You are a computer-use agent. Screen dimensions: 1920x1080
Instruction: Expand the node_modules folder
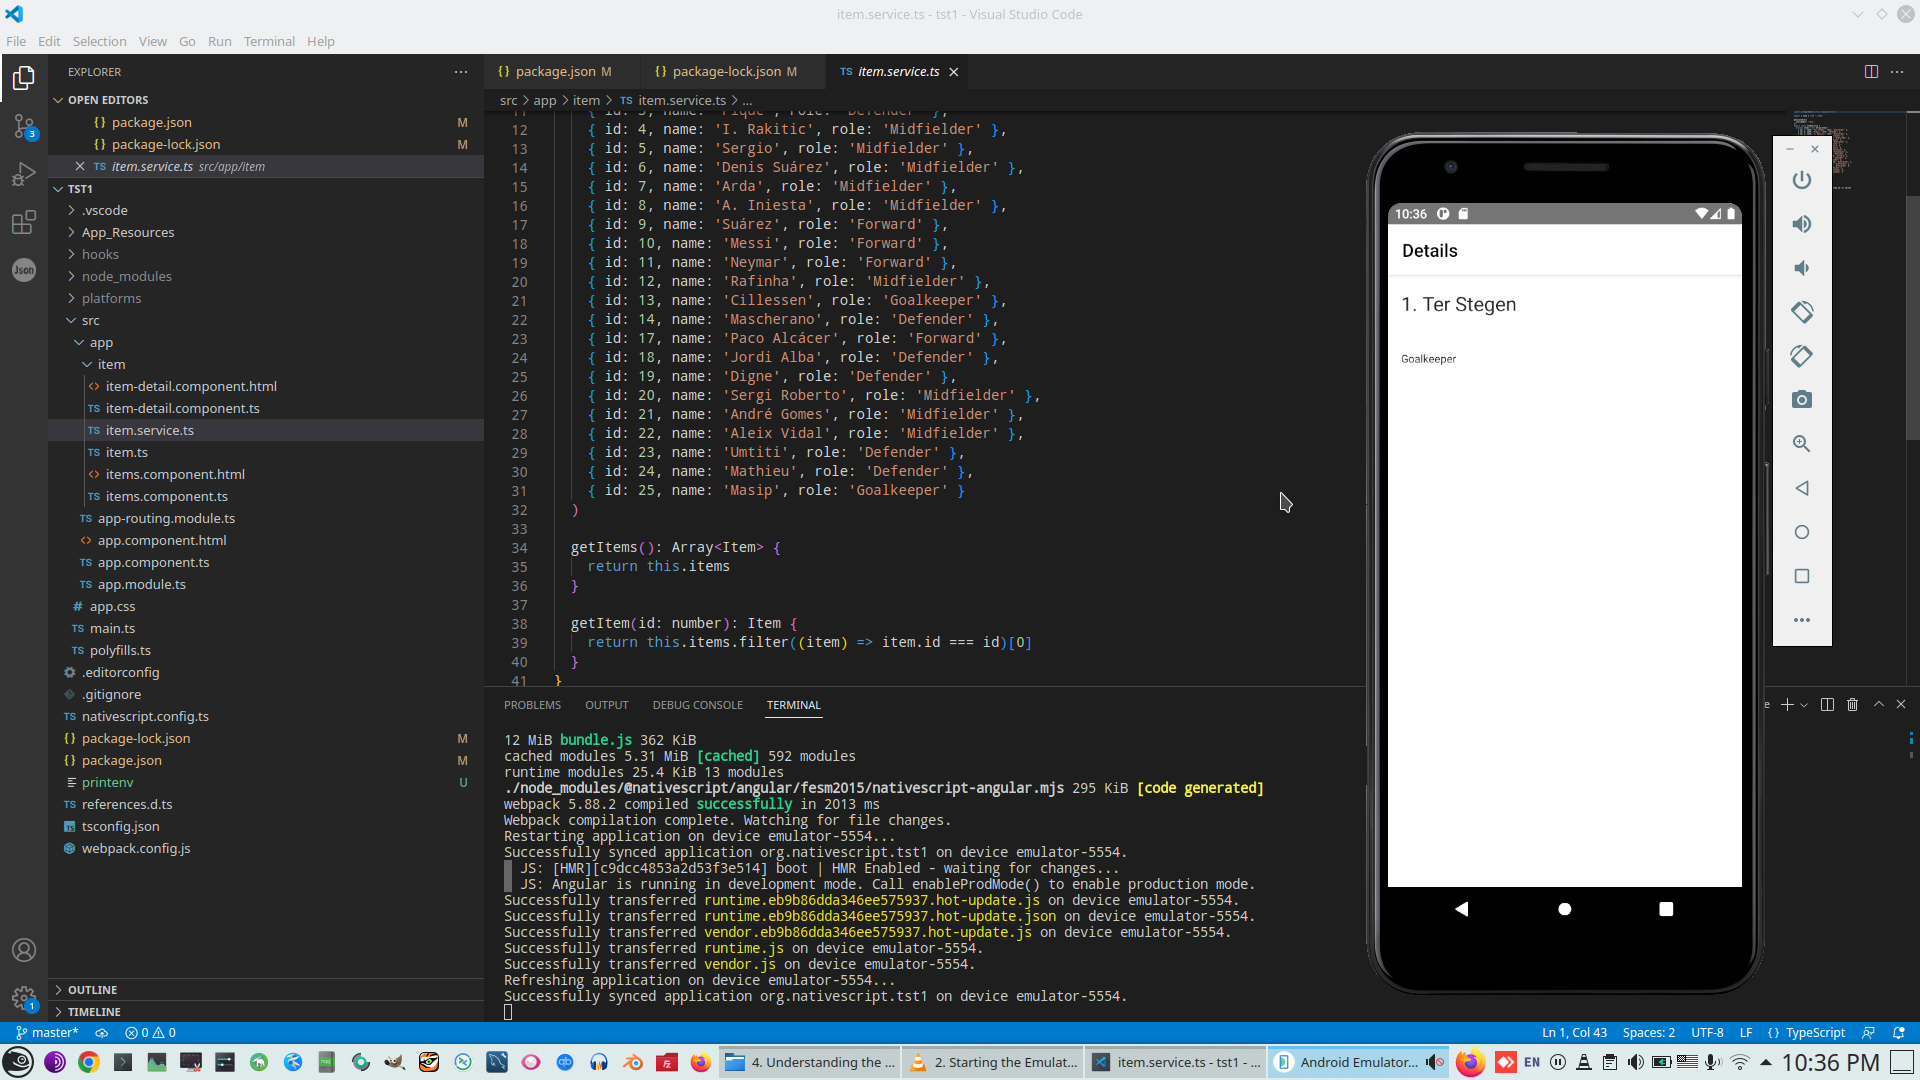point(126,276)
